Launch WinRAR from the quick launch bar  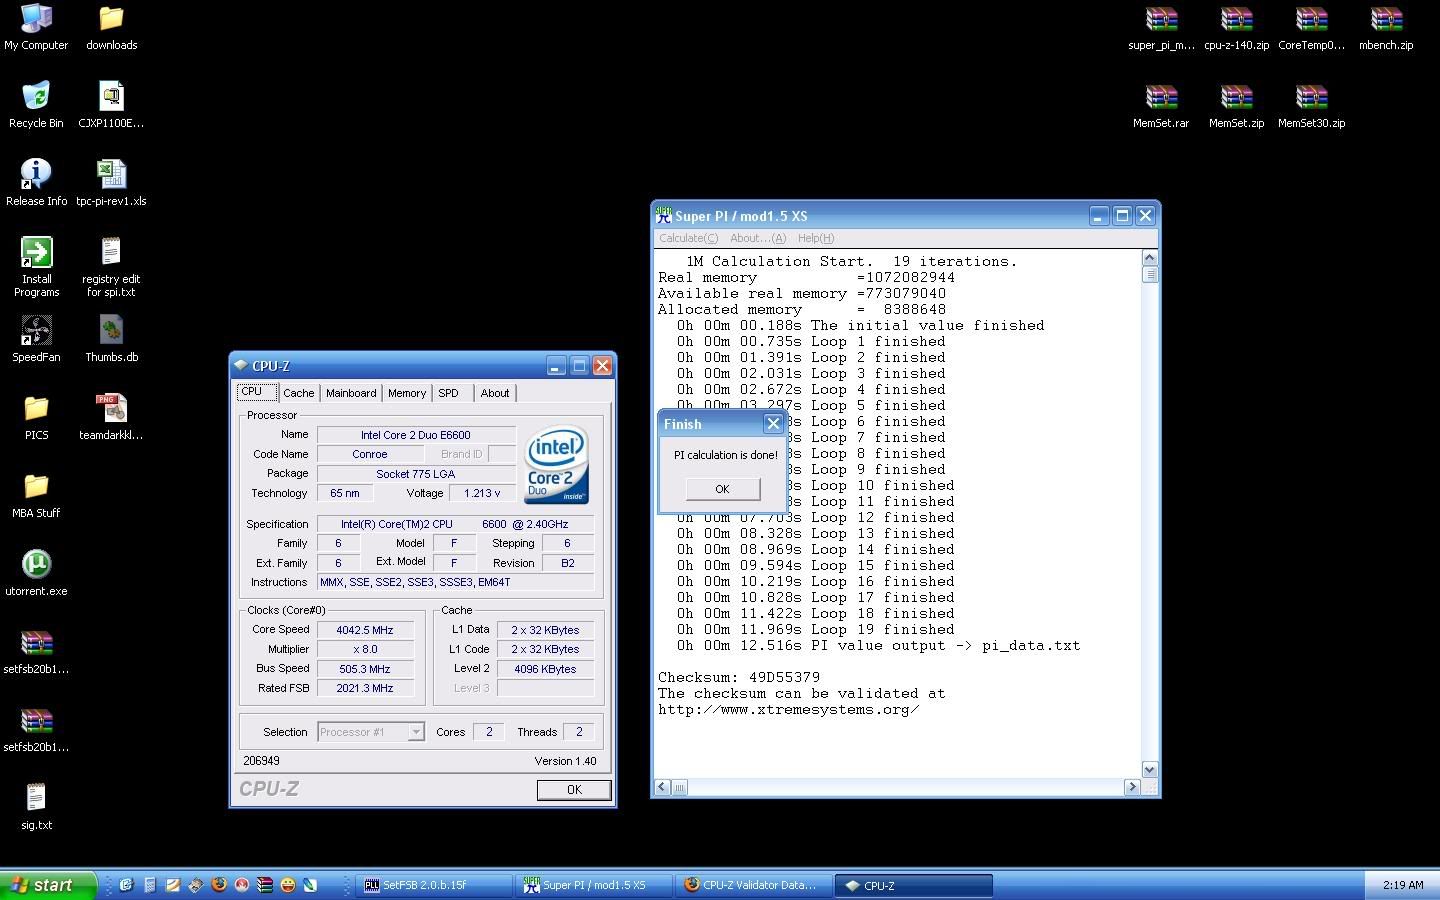point(265,885)
